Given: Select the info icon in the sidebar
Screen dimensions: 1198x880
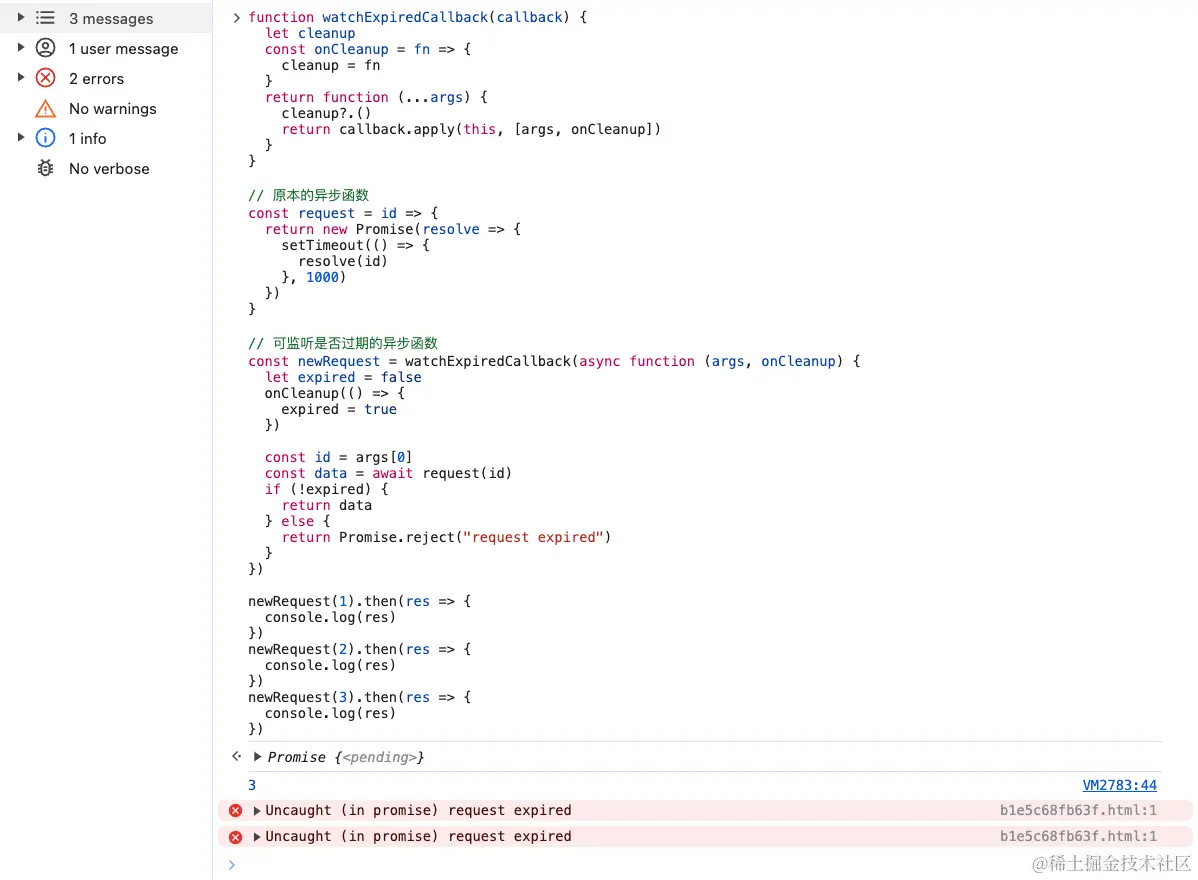Looking at the screenshot, I should [x=46, y=138].
